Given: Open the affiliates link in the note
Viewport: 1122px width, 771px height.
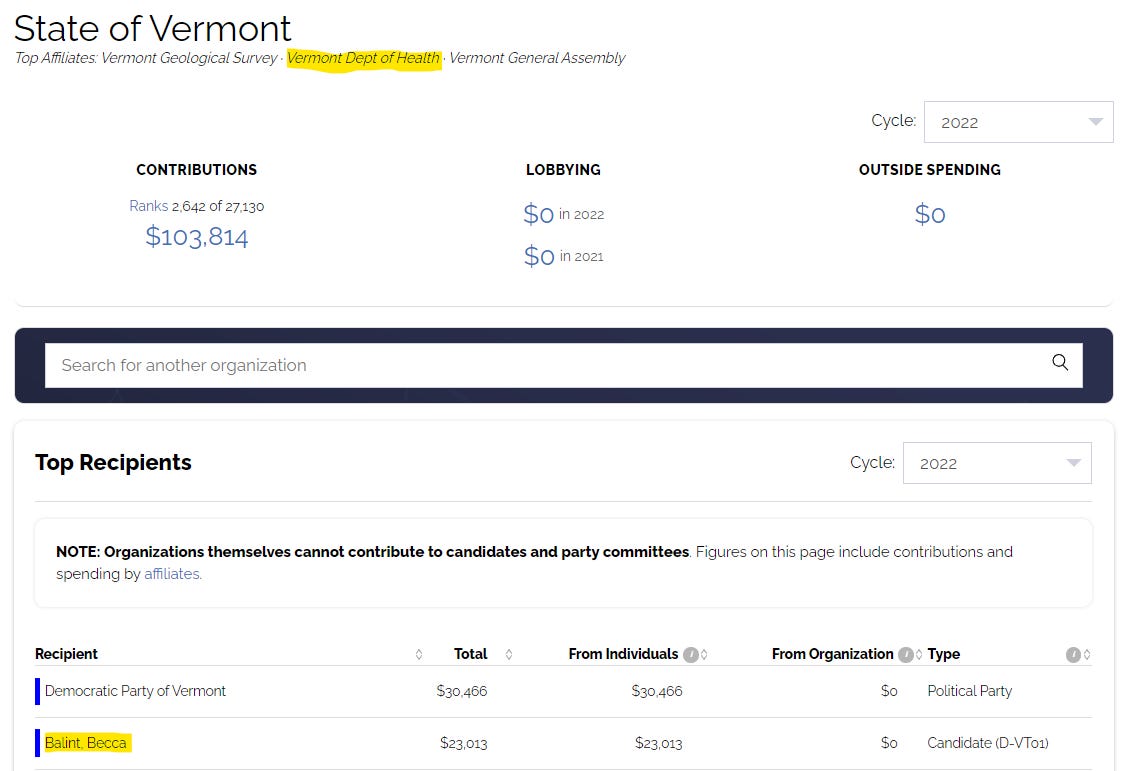Looking at the screenshot, I should [x=172, y=574].
